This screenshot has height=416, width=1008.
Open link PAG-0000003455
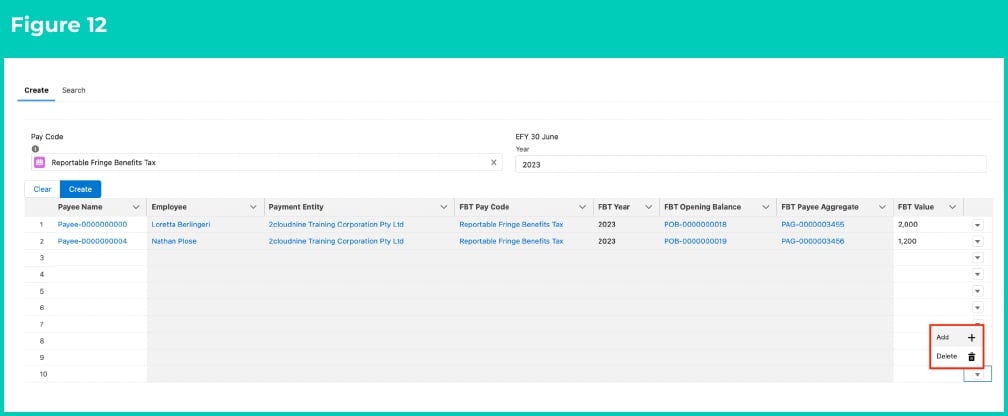813,224
